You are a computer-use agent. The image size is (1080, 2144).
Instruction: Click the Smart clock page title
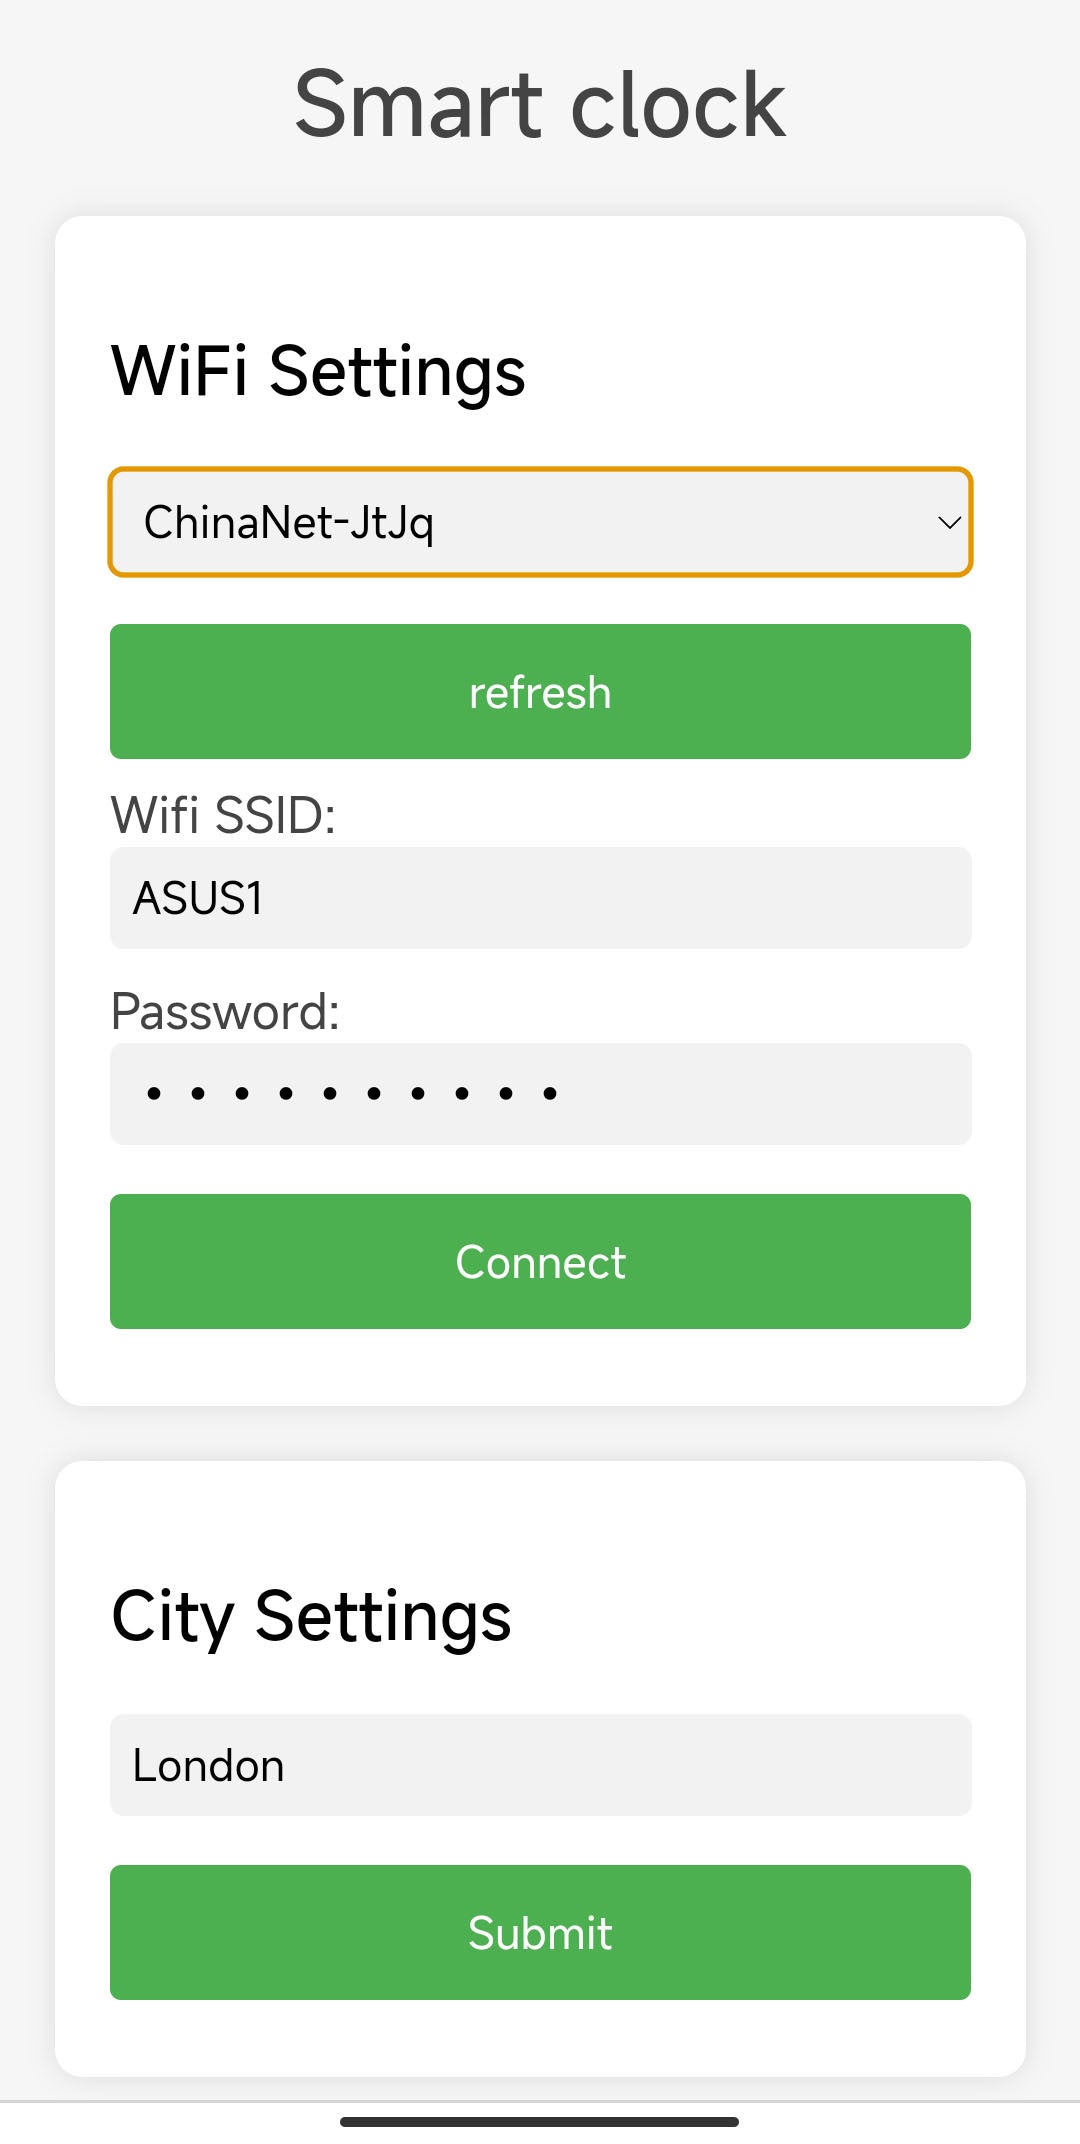click(540, 104)
